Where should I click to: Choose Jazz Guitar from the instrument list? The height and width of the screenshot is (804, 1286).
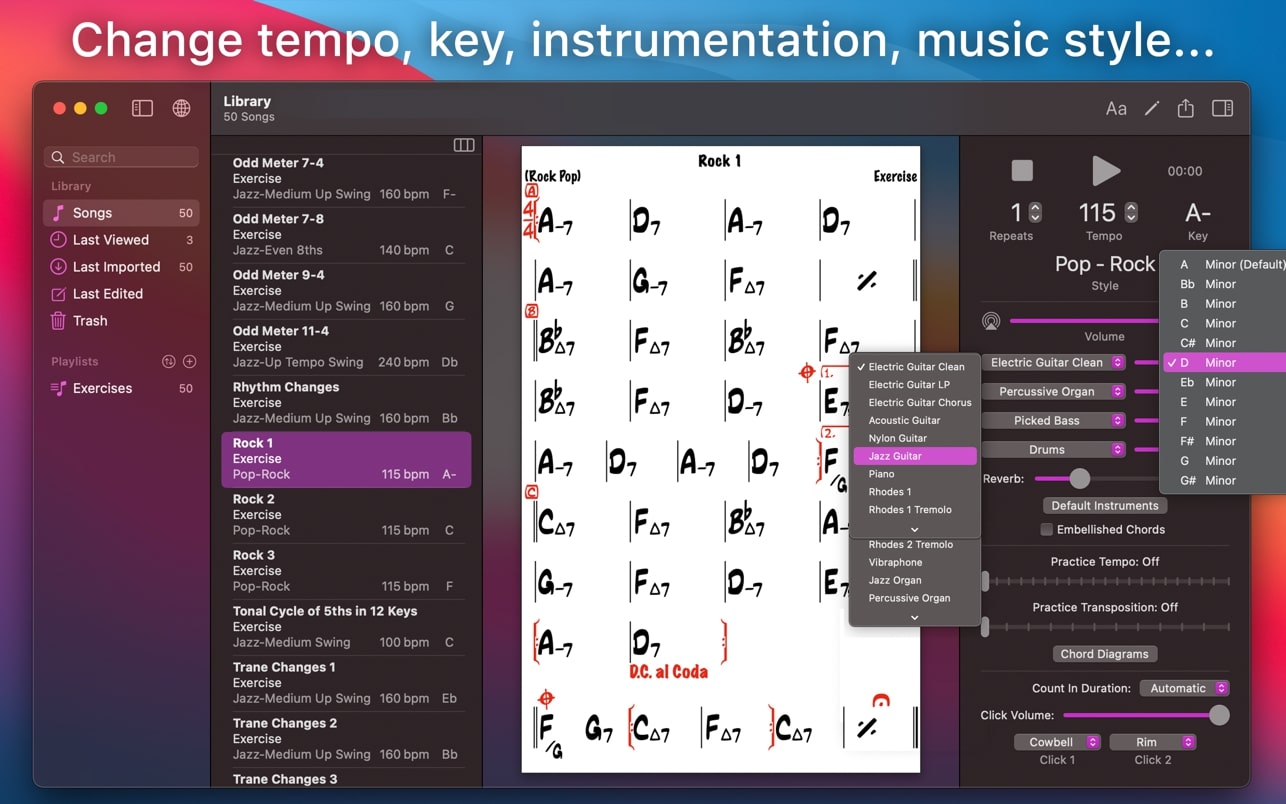click(914, 456)
